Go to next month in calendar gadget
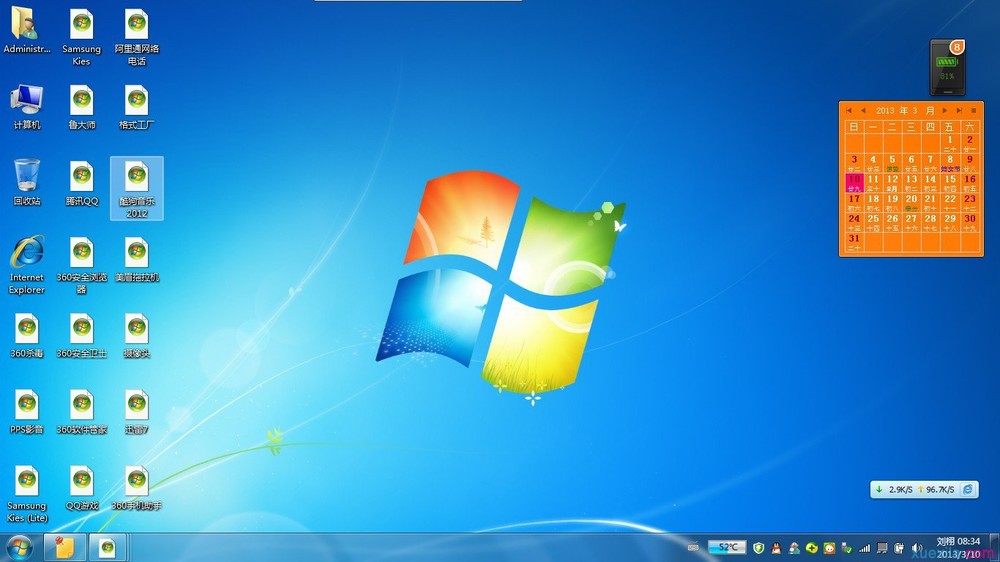 click(x=945, y=110)
